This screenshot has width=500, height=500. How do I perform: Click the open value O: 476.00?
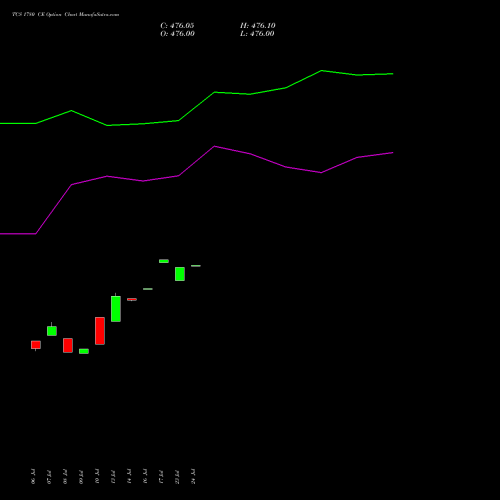pos(177,34)
